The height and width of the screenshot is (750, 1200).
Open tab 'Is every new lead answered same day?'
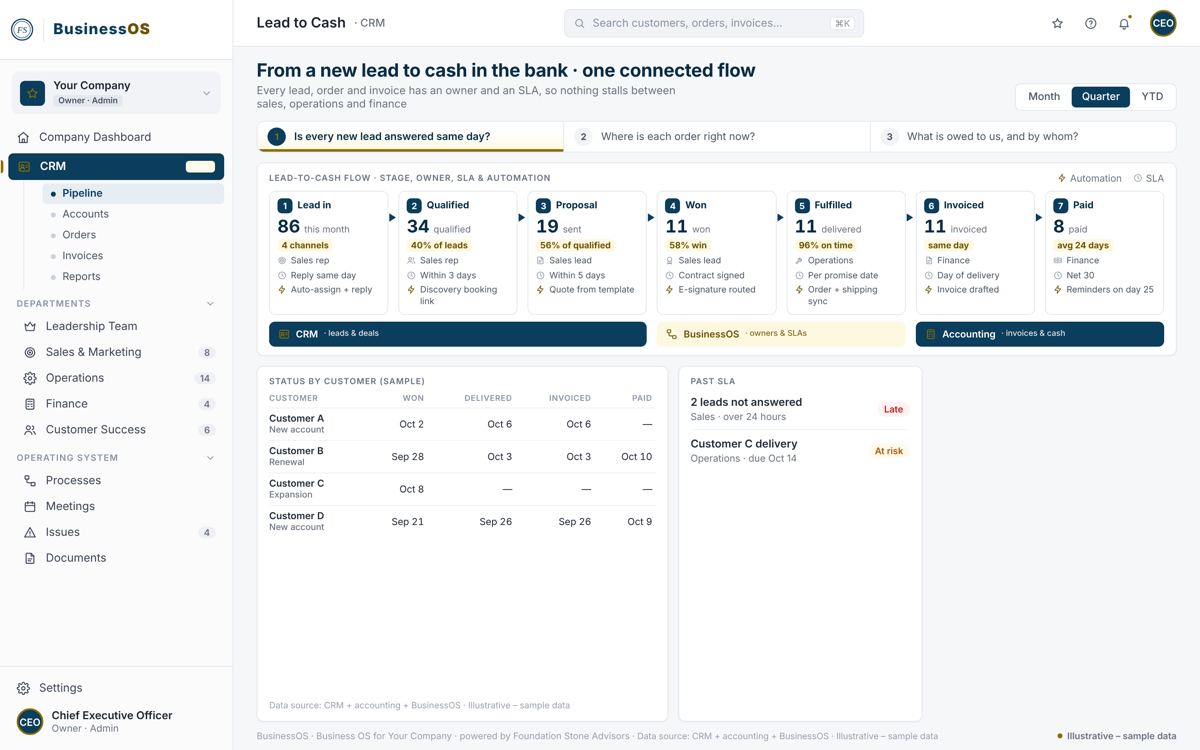pyautogui.click(x=410, y=137)
